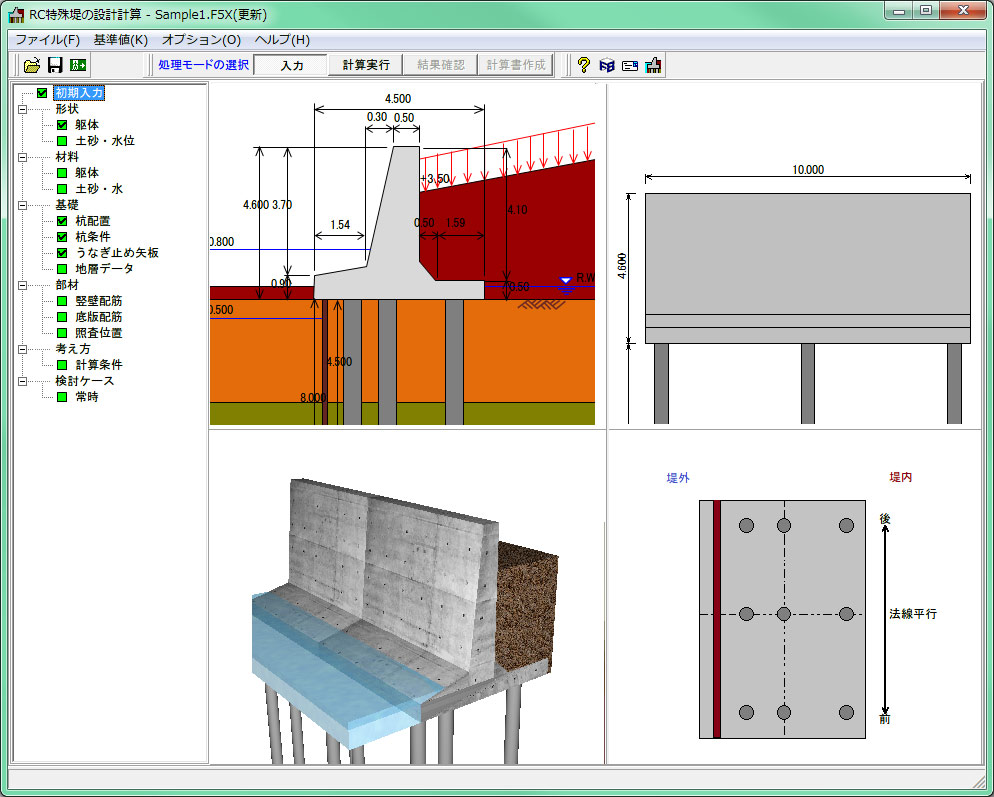The width and height of the screenshot is (994, 797).
Task: Open the オプション(O) menu
Action: coord(201,40)
